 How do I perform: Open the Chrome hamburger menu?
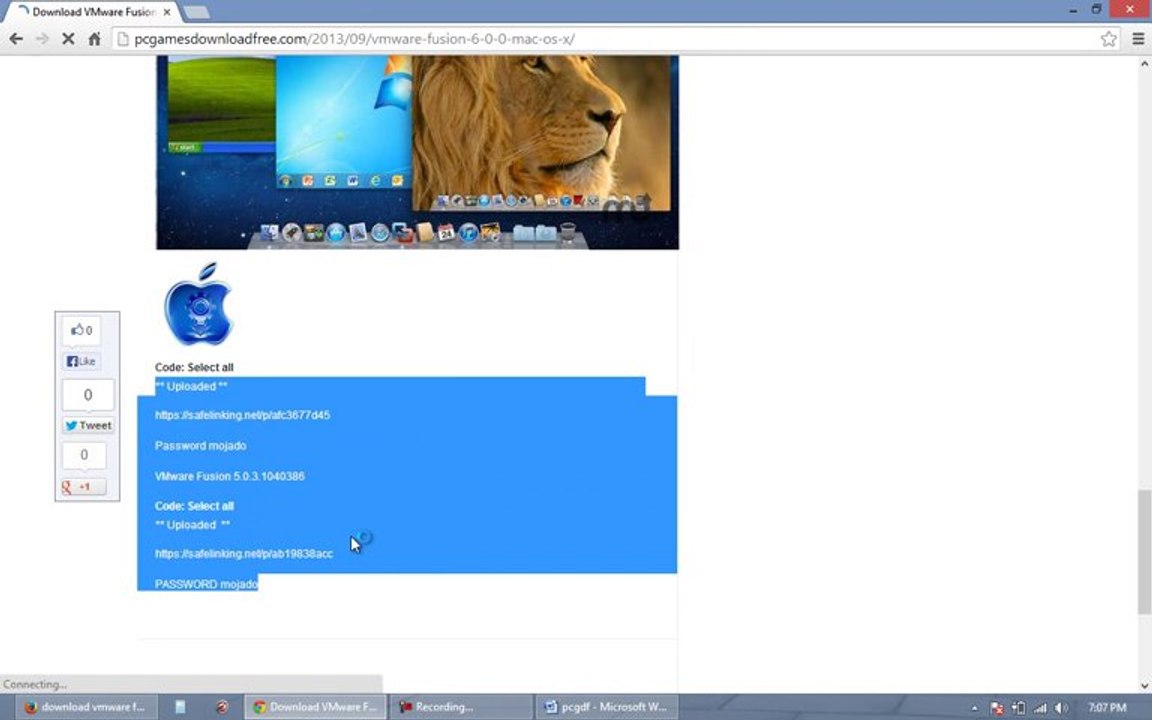(1138, 39)
